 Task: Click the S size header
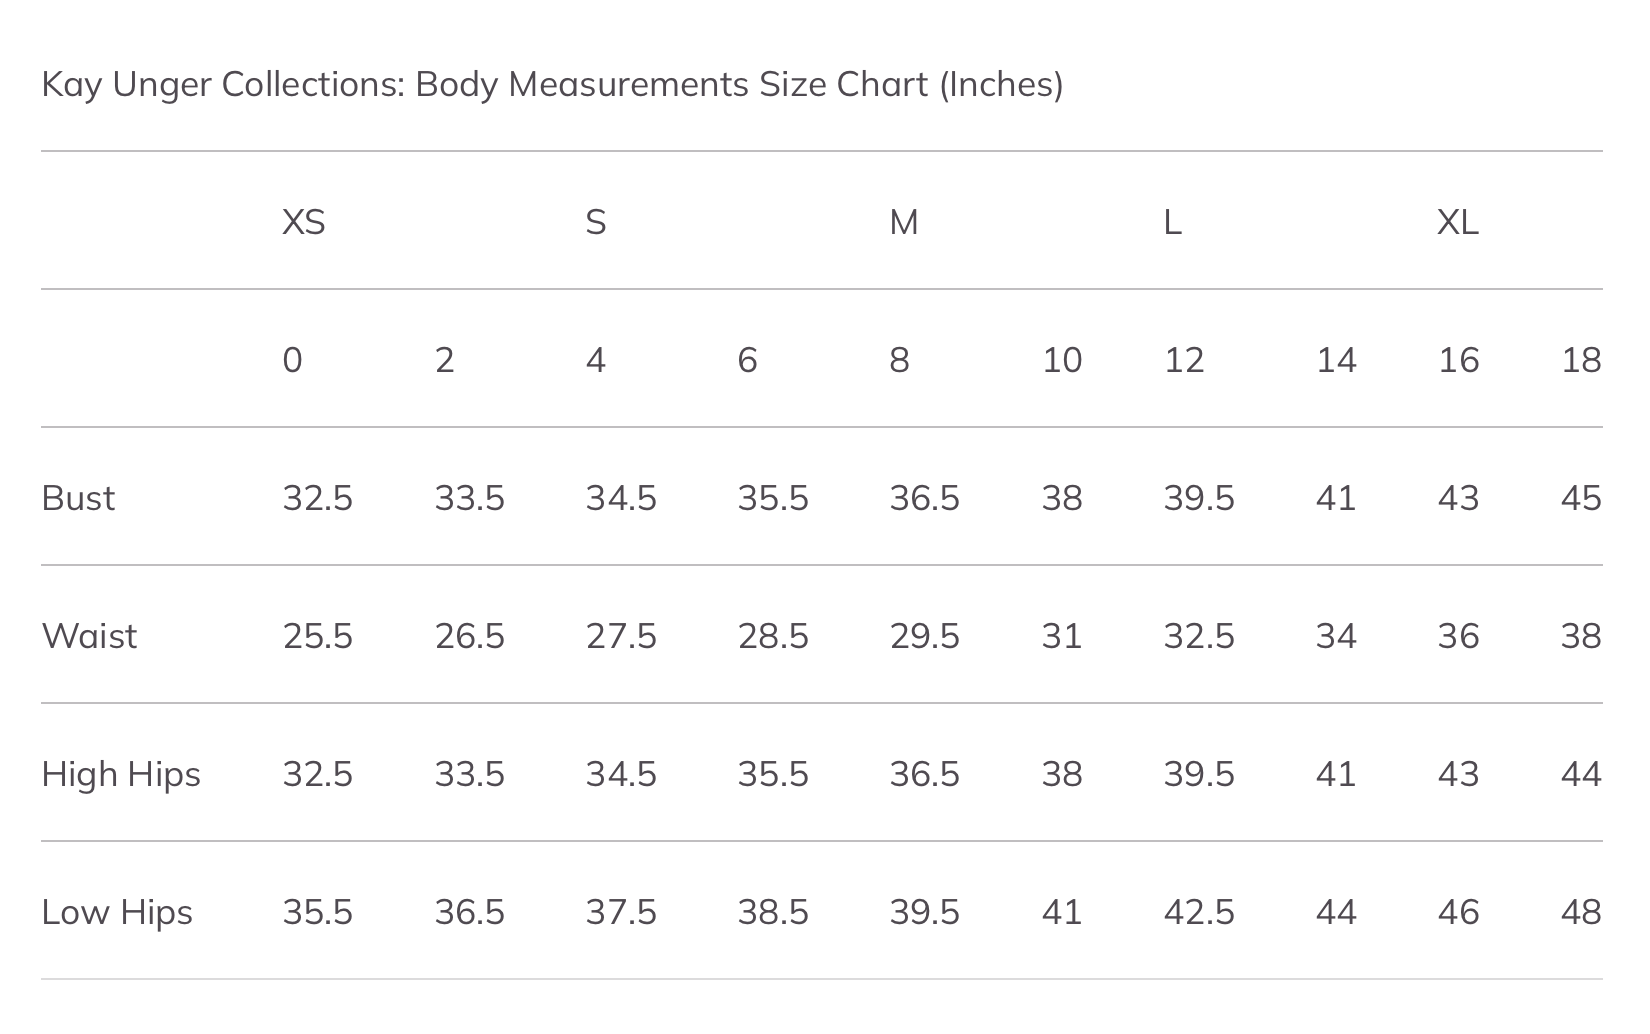point(596,222)
